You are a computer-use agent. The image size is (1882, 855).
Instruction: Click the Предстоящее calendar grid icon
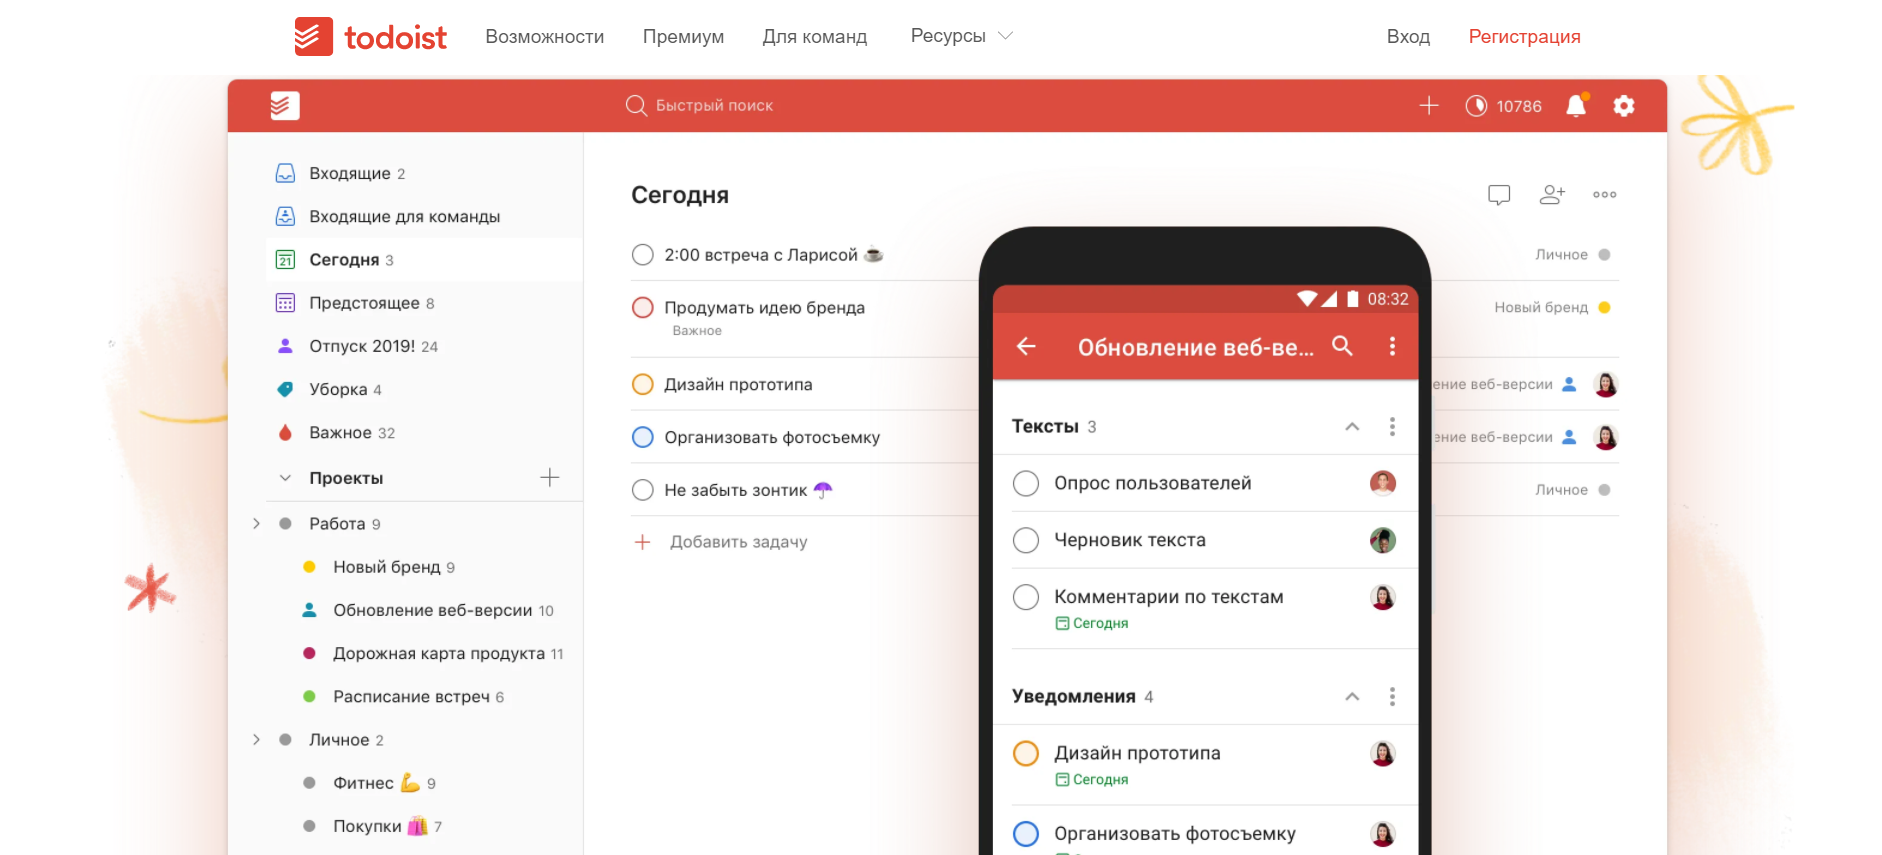(x=285, y=303)
